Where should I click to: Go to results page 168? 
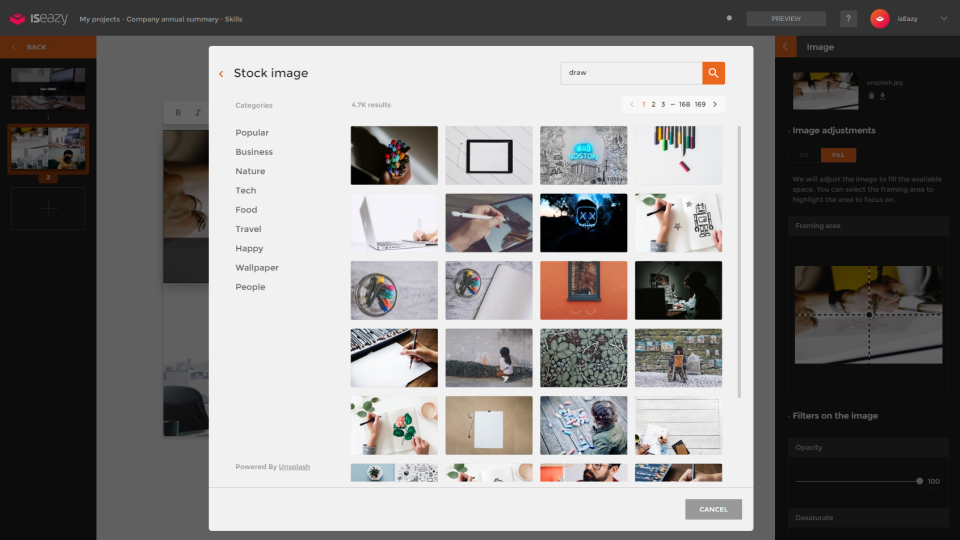tap(684, 104)
